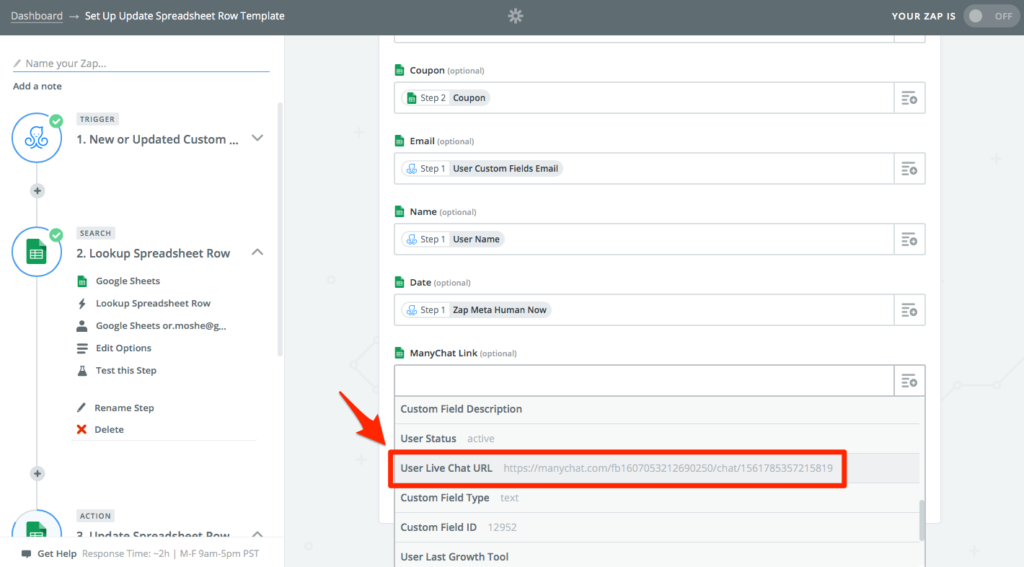Image resolution: width=1024 pixels, height=567 pixels.
Task: Open the Lookup Spreadsheet Row action substep
Action: 153,303
